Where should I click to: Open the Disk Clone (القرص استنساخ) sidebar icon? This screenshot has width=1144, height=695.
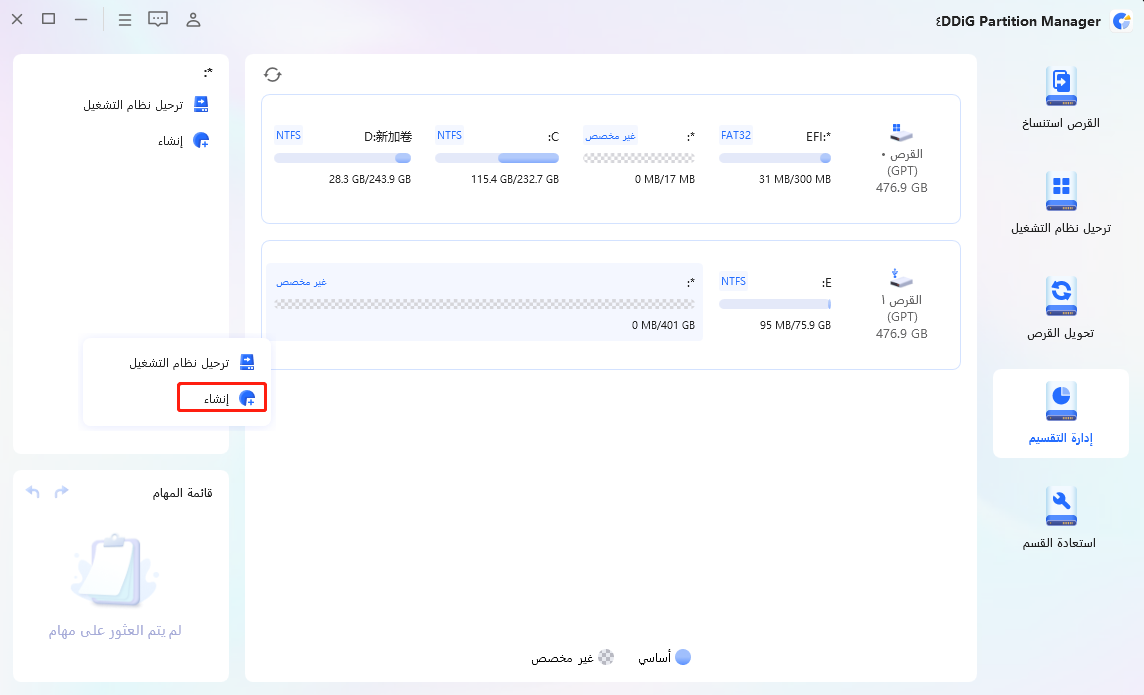click(x=1061, y=88)
